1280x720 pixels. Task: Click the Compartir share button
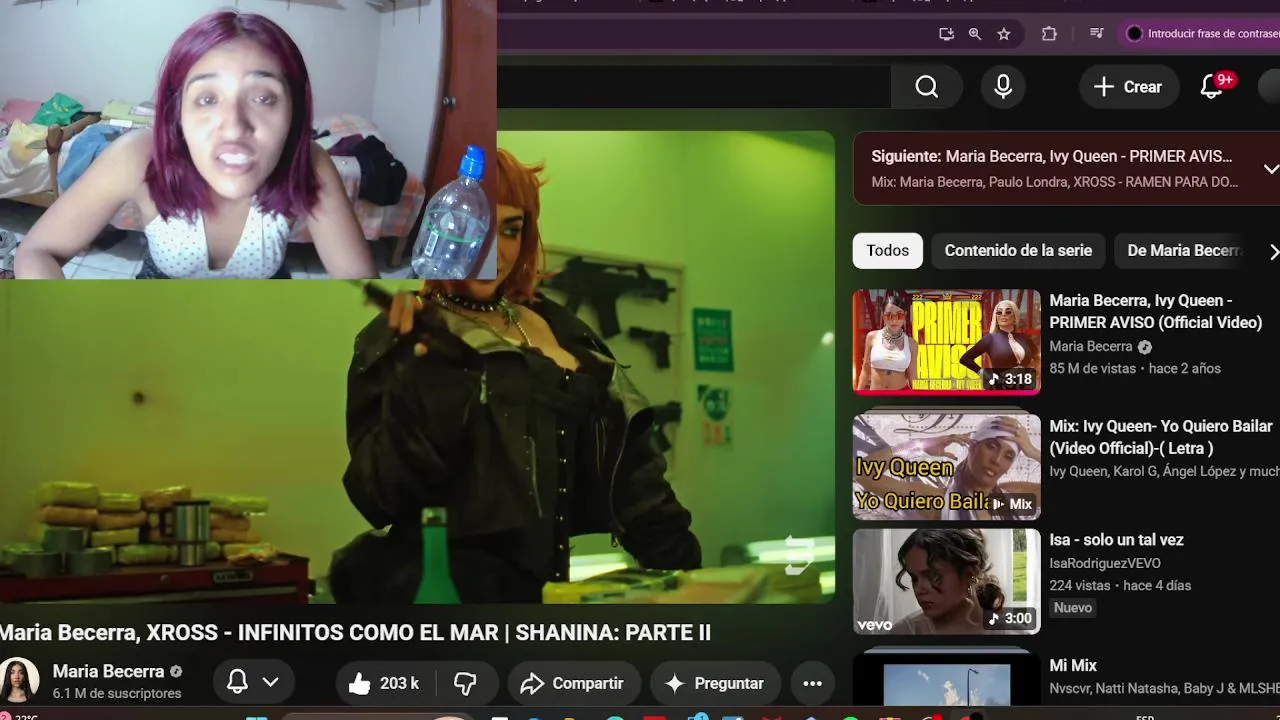(x=573, y=683)
